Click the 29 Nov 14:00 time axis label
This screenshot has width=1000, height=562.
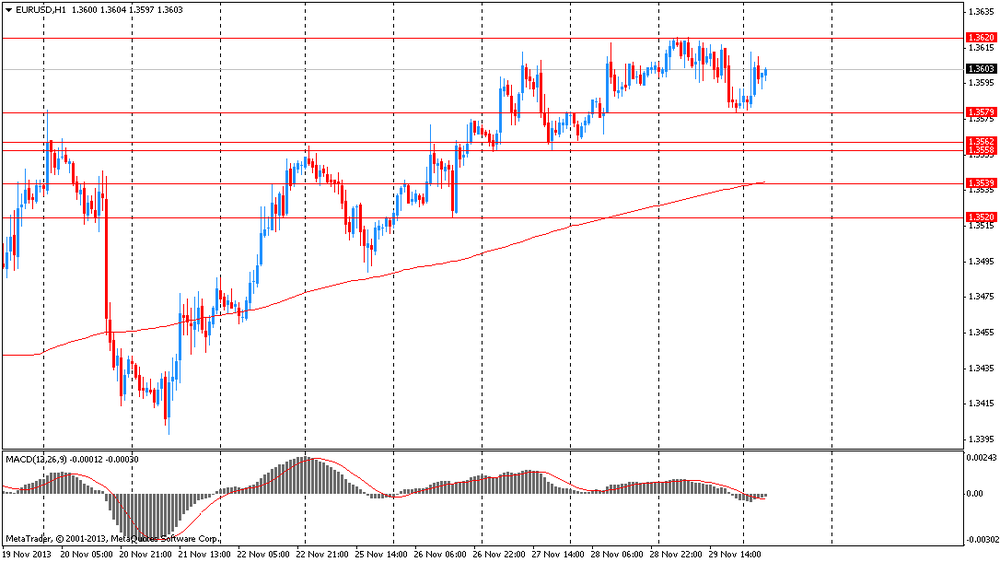point(735,554)
